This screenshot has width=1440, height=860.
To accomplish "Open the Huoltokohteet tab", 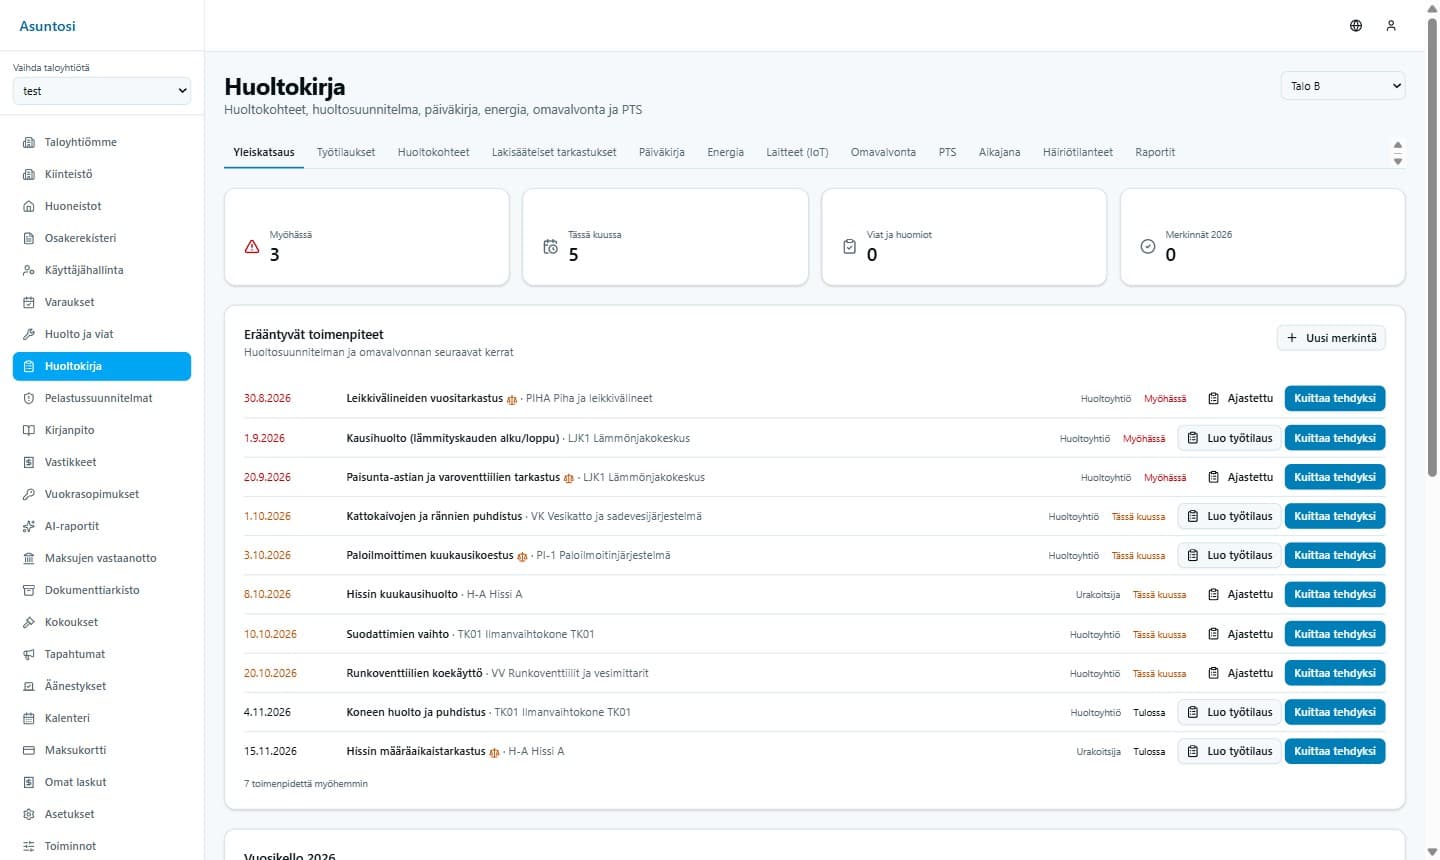I will coord(433,152).
